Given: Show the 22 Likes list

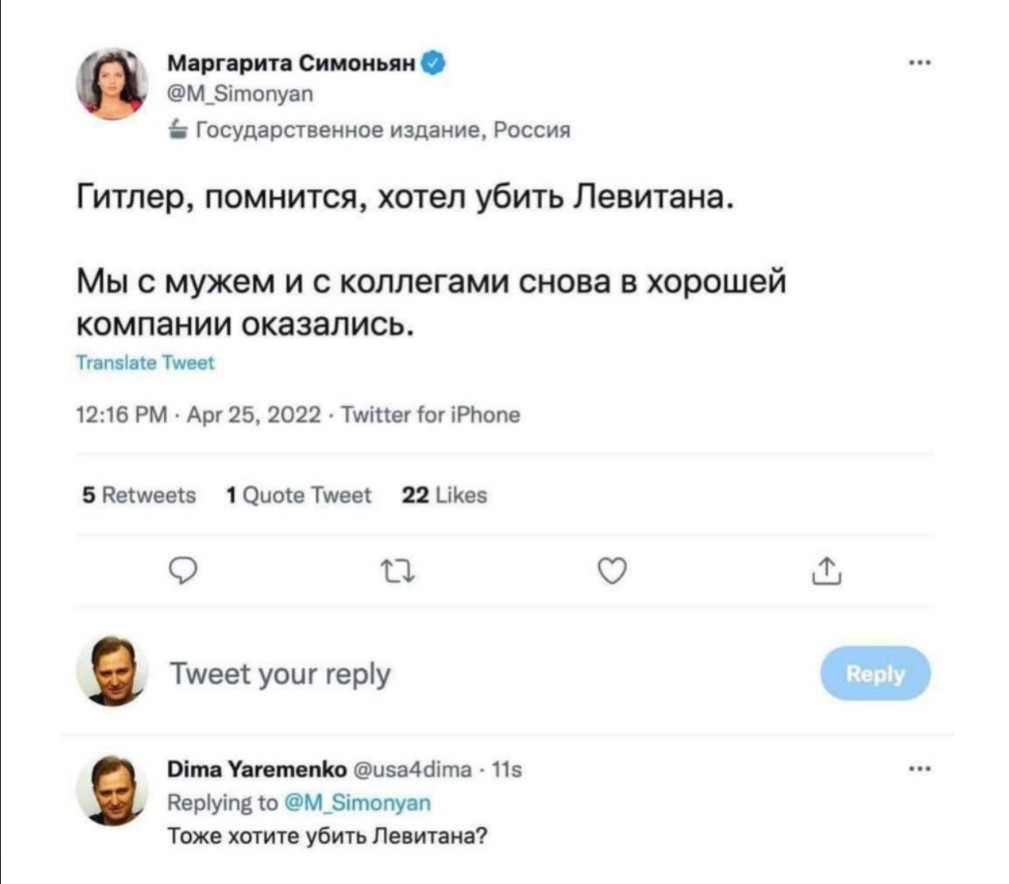Looking at the screenshot, I should click(444, 495).
